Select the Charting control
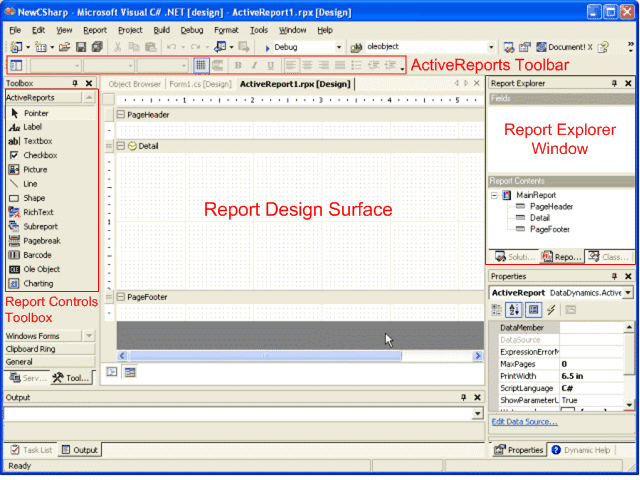The height and width of the screenshot is (480, 640). coord(38,283)
